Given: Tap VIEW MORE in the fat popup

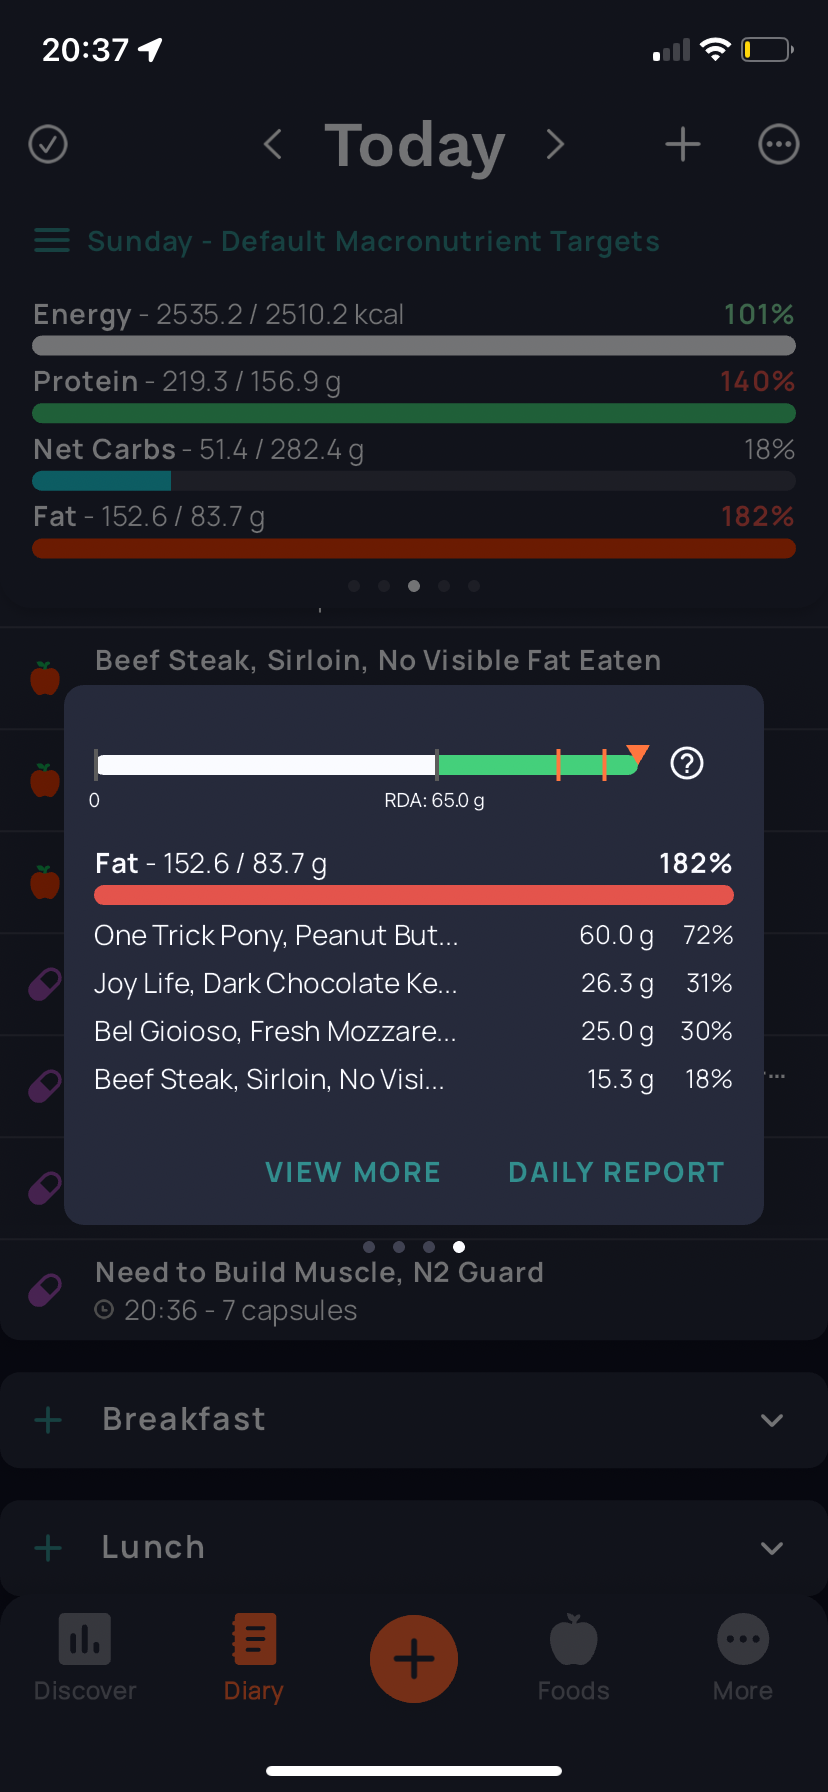Looking at the screenshot, I should pyautogui.click(x=353, y=1172).
